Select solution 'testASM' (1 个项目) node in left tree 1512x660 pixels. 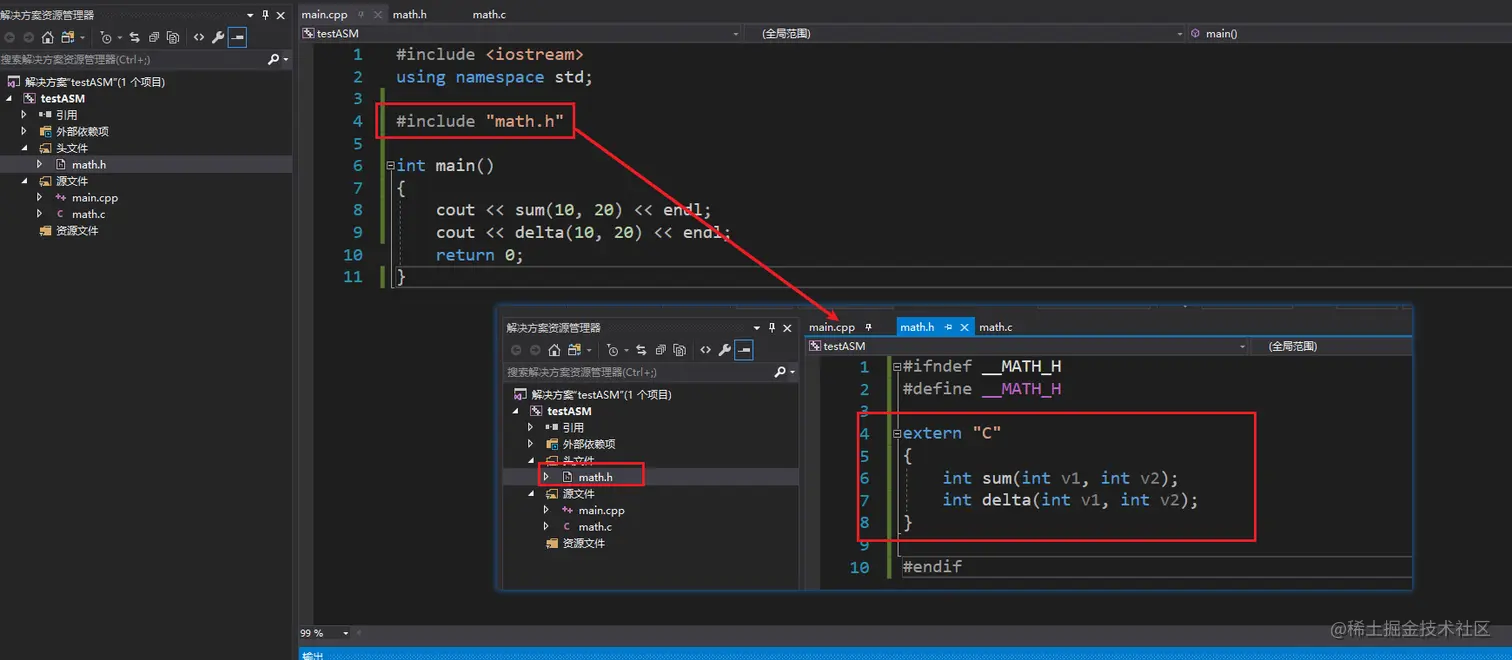[95, 82]
